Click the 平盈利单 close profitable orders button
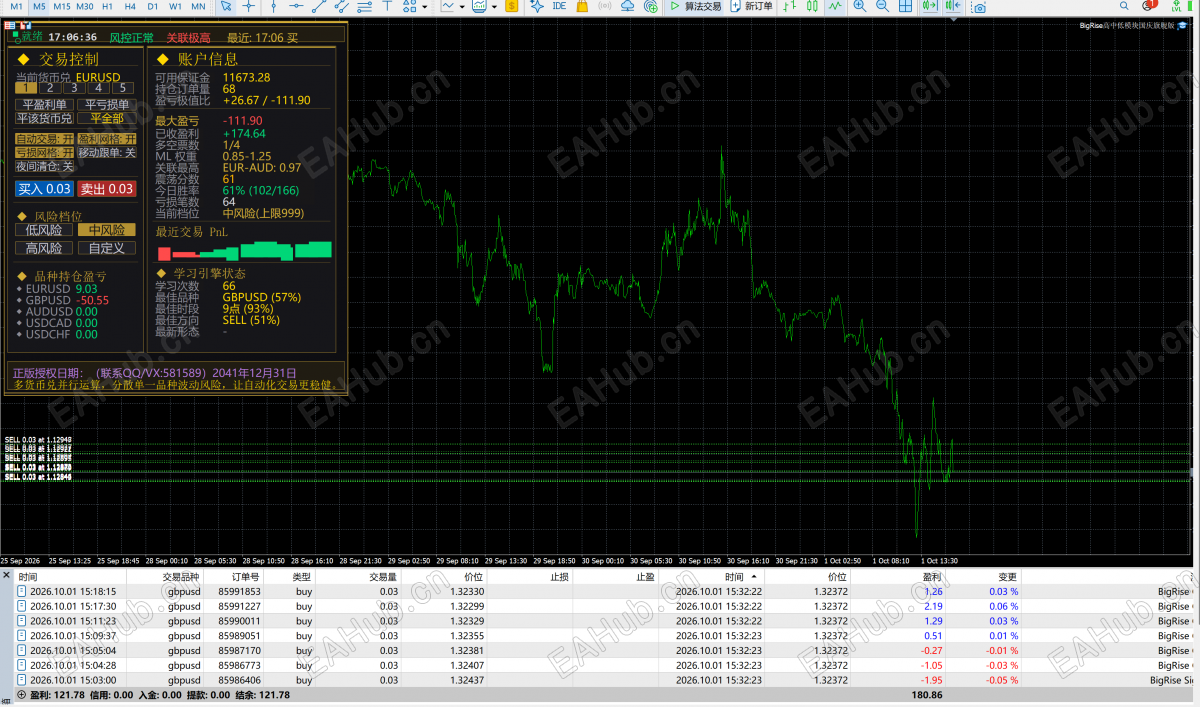Viewport: 1200px width, 707px height. 45,104
